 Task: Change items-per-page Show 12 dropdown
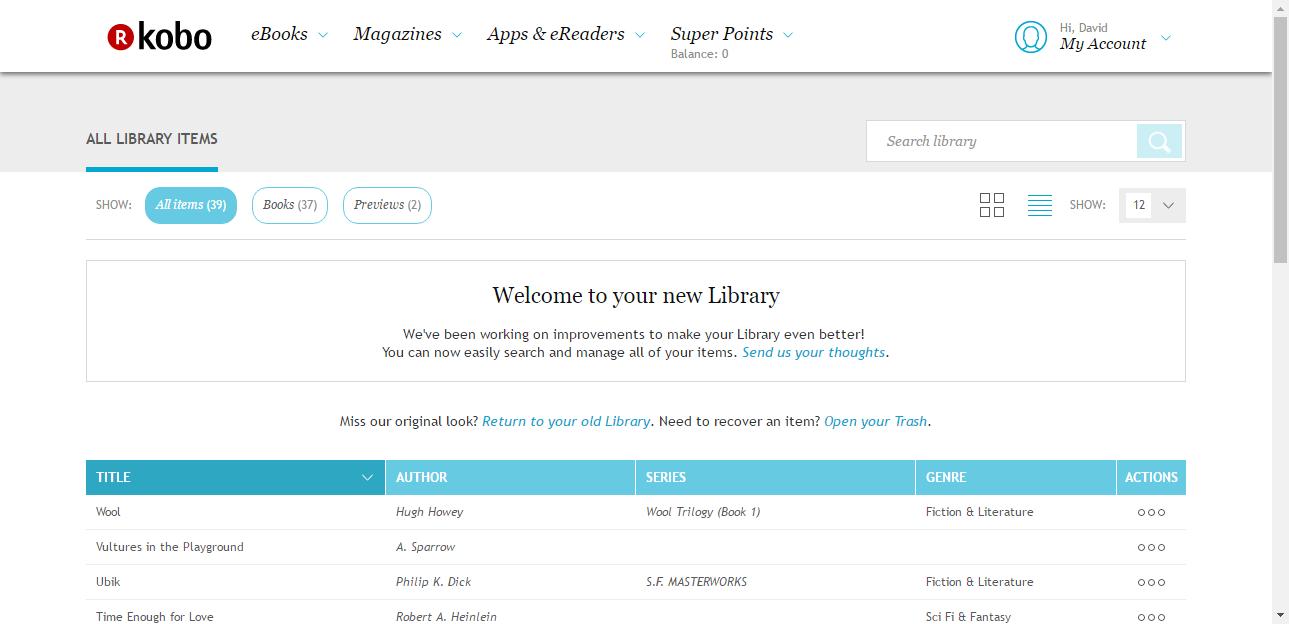(1152, 205)
